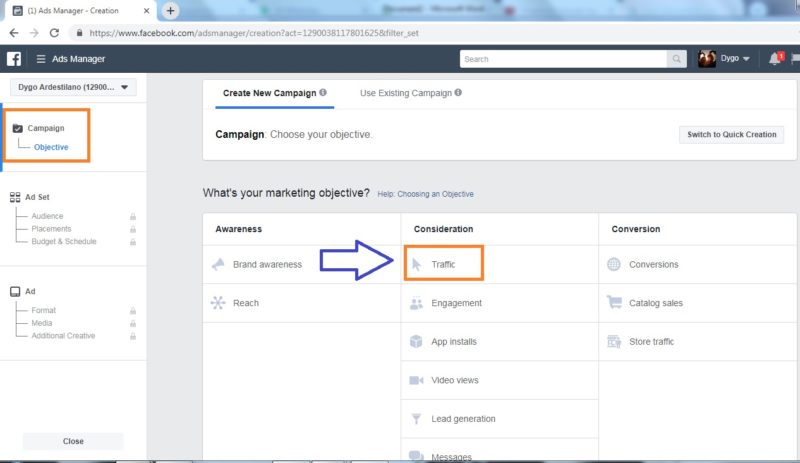The image size is (800, 463).
Task: Expand the Dygo Ardestilano account selector
Action: point(73,87)
